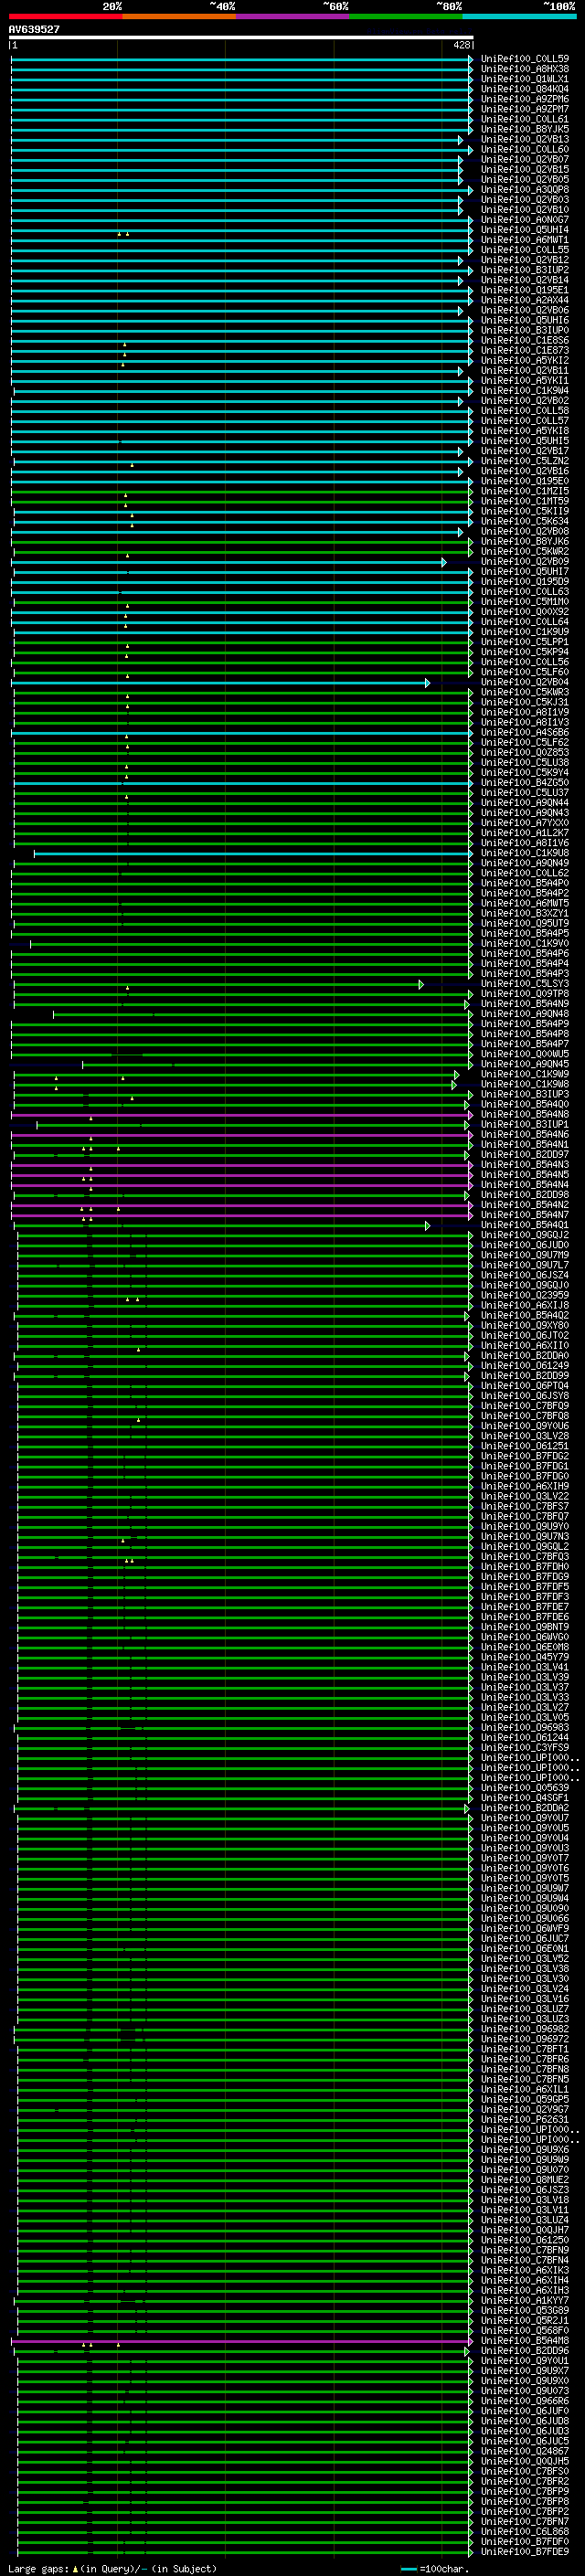This screenshot has height=2576, width=585.
Task: Click hit label UniRef100_Q5UHI4
Action: [x=525, y=230]
